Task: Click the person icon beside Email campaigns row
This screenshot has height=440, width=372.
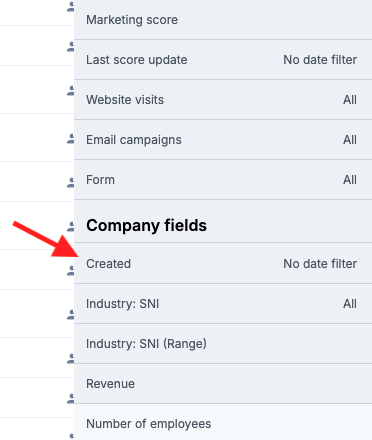Action: click(x=71, y=139)
